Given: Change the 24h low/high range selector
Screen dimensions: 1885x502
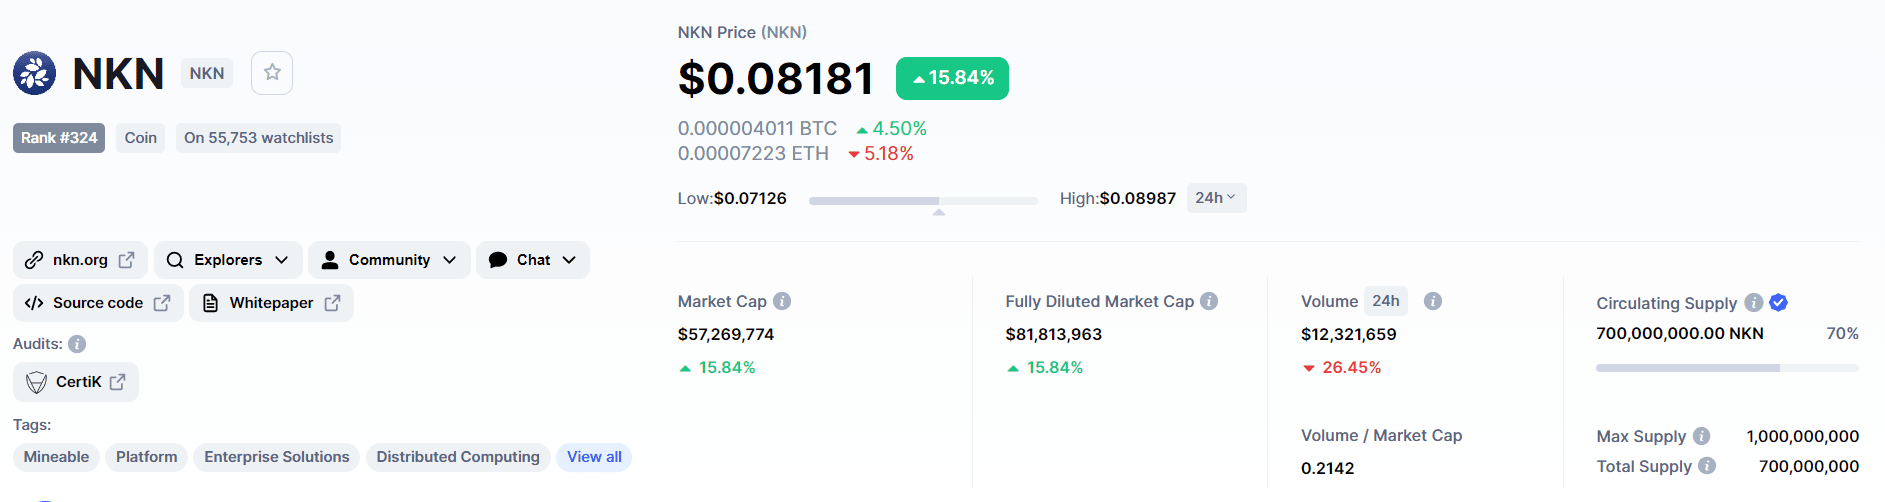Looking at the screenshot, I should (1215, 198).
